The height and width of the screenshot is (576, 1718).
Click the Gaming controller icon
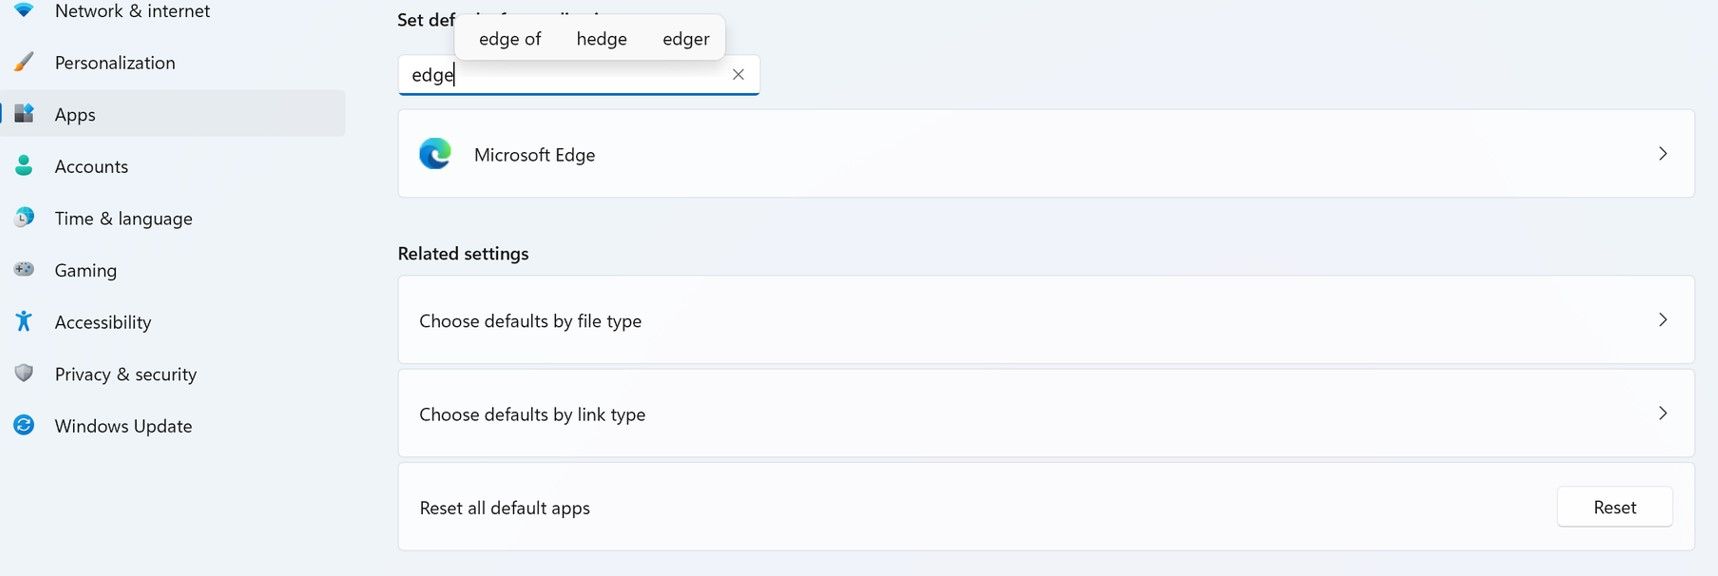(24, 269)
